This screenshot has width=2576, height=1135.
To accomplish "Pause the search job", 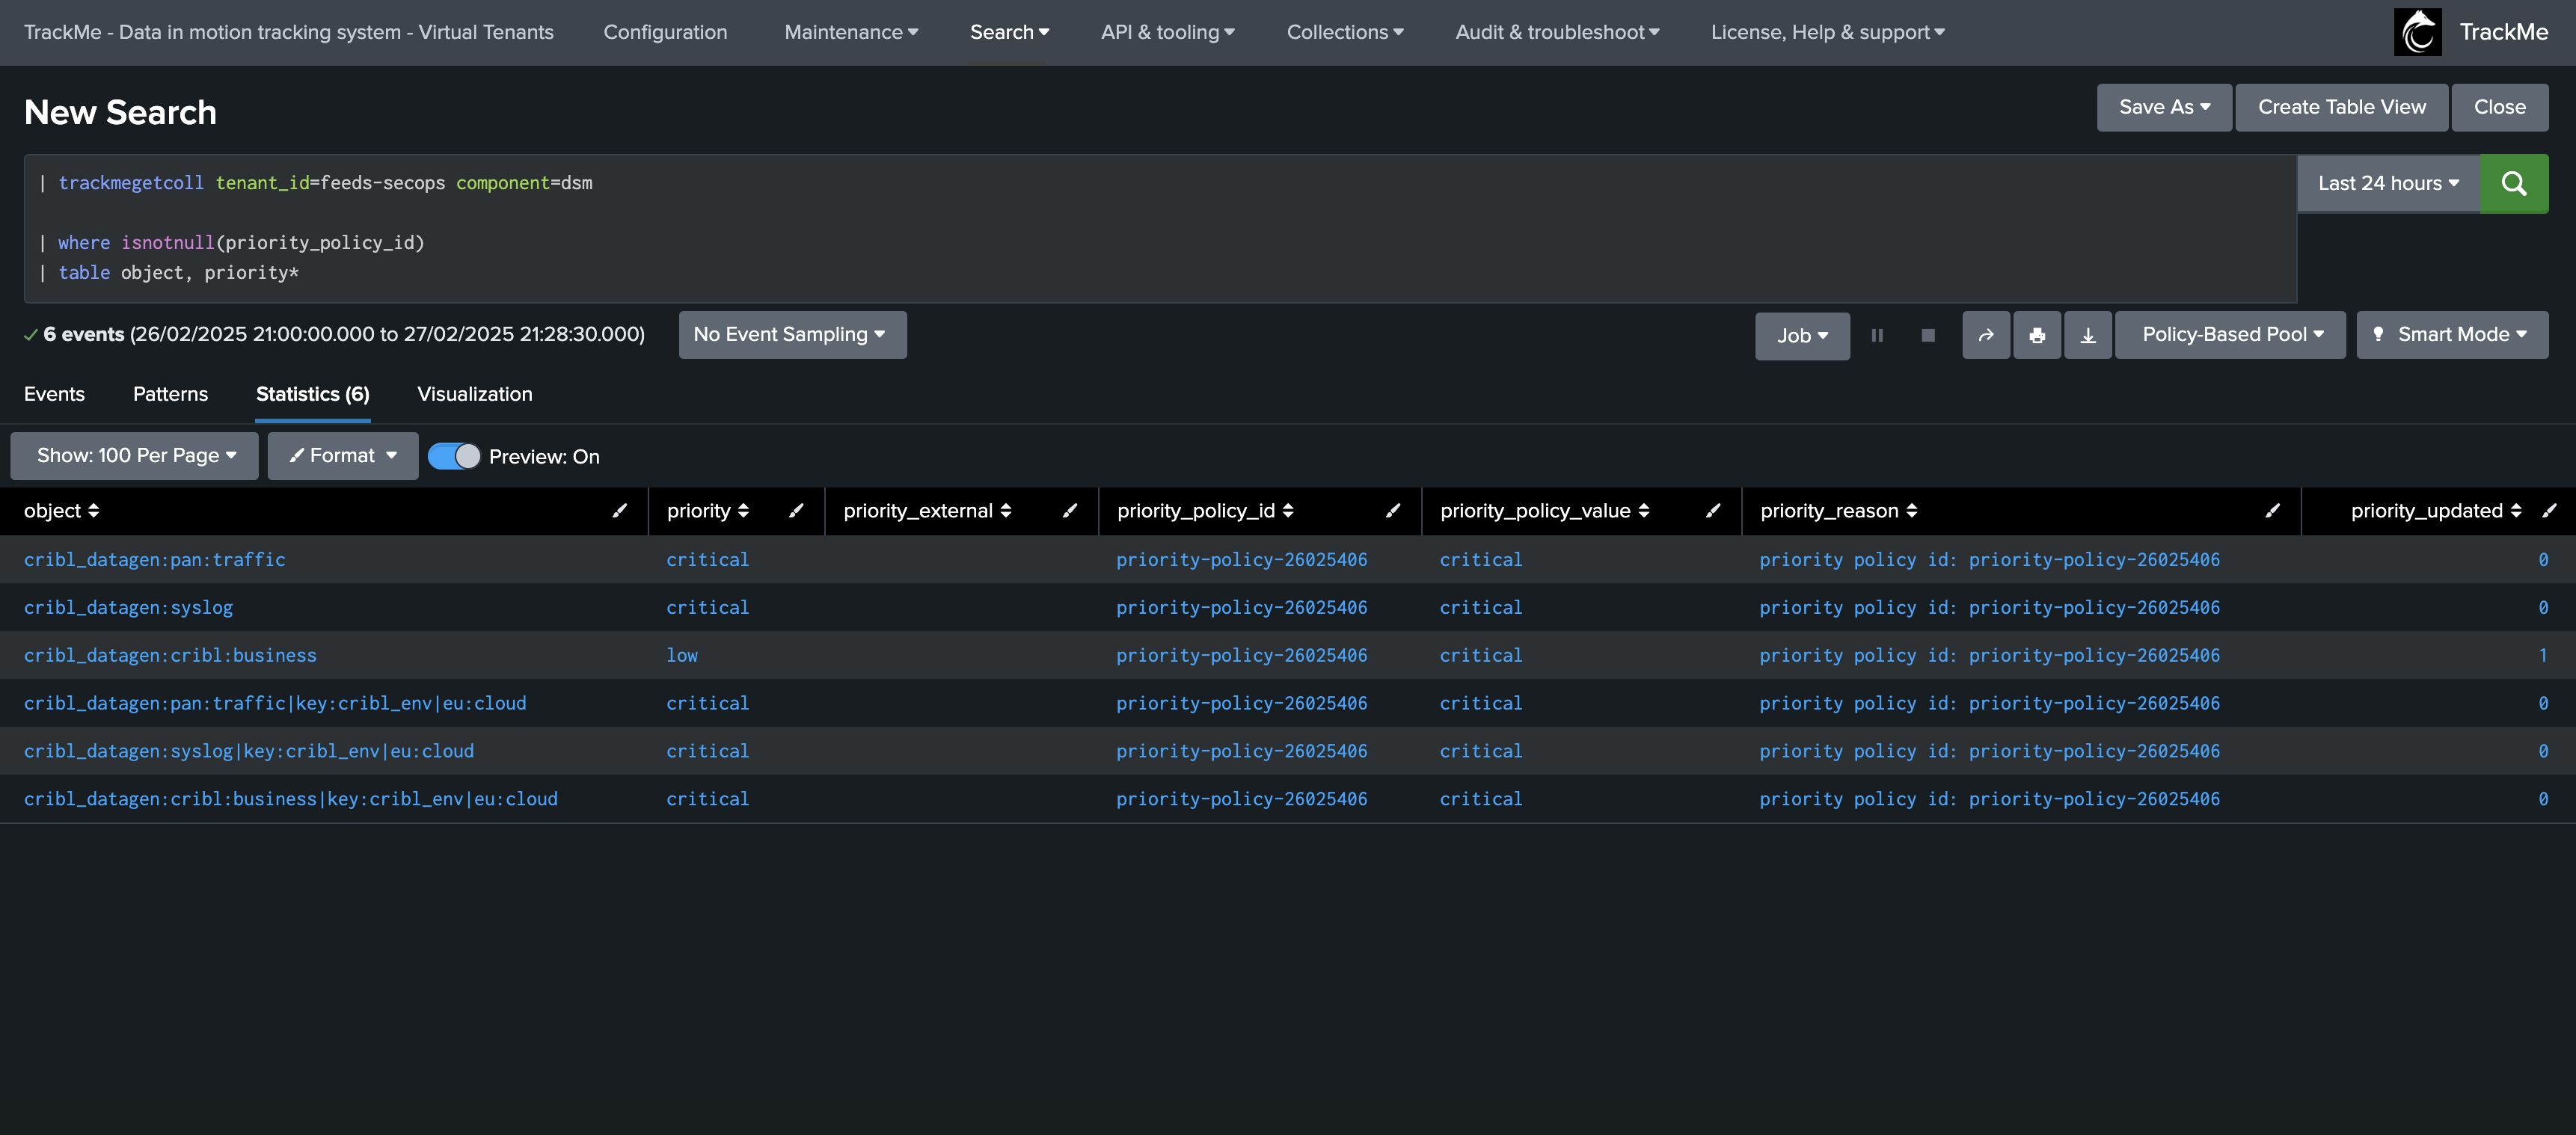I will click(1877, 335).
